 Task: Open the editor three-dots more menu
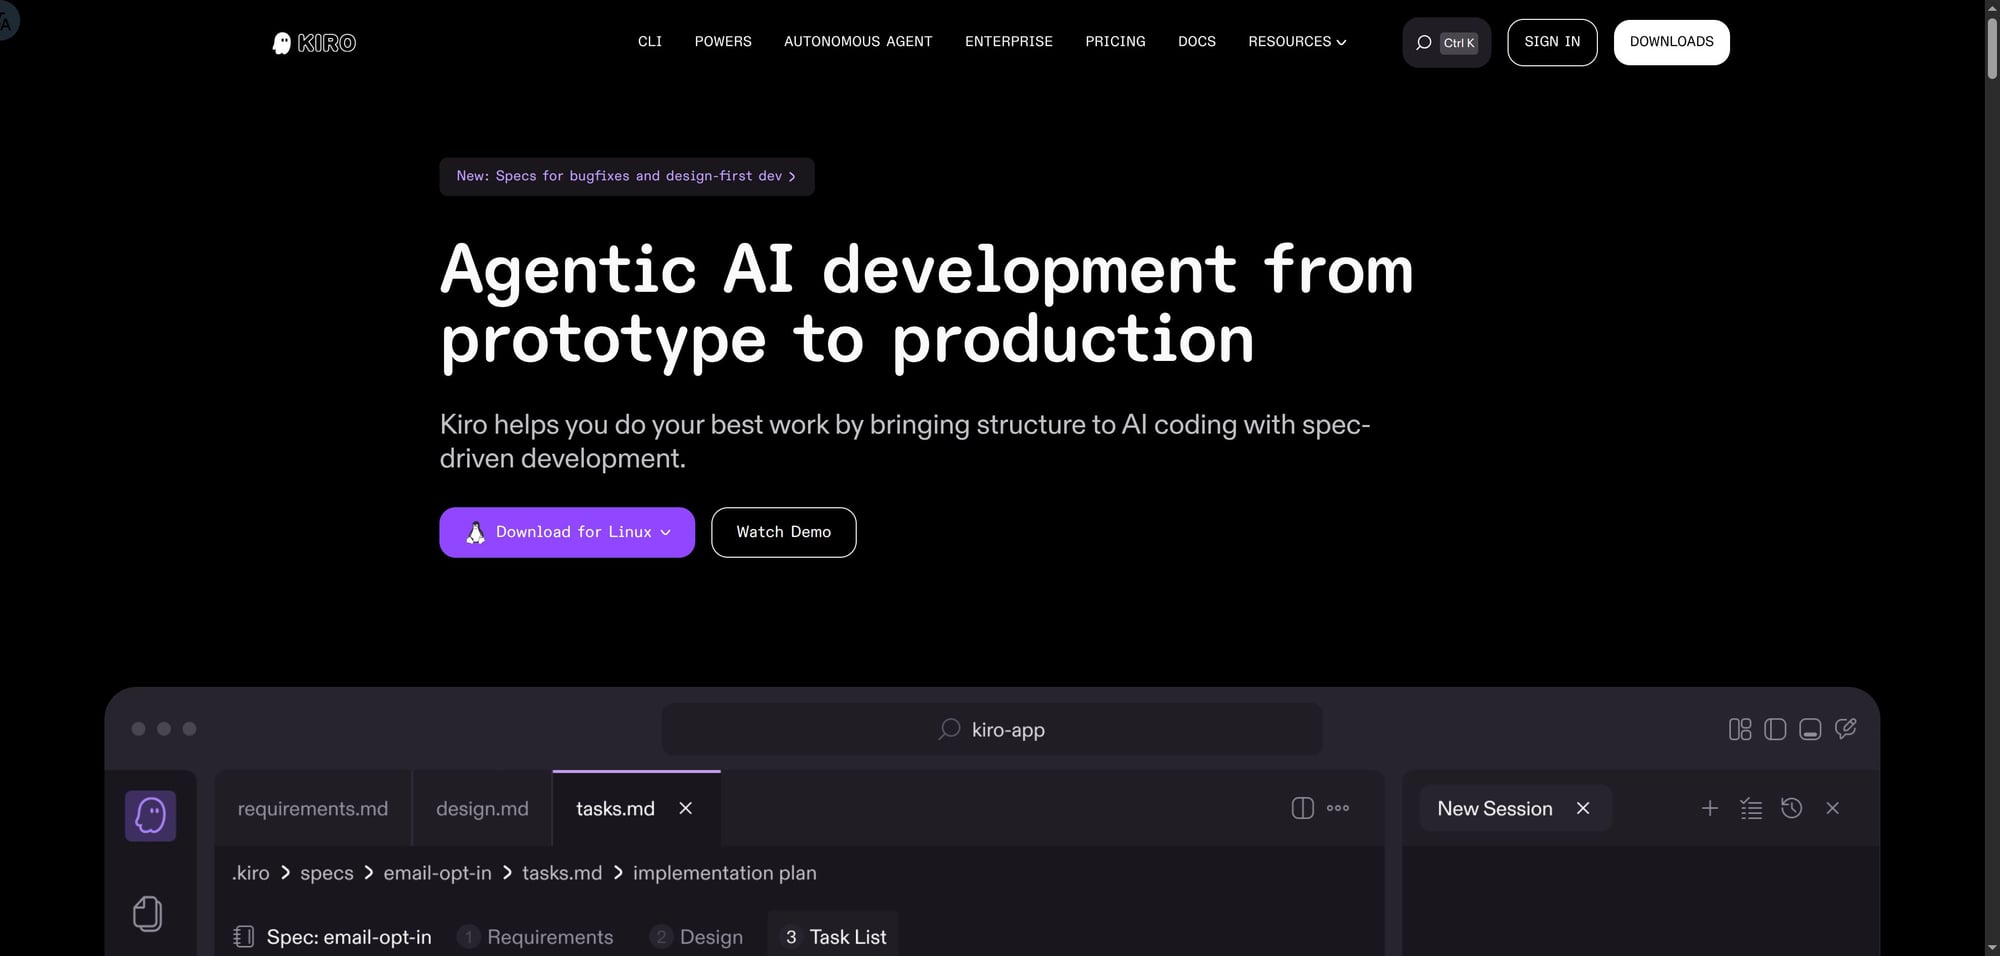[1338, 808]
